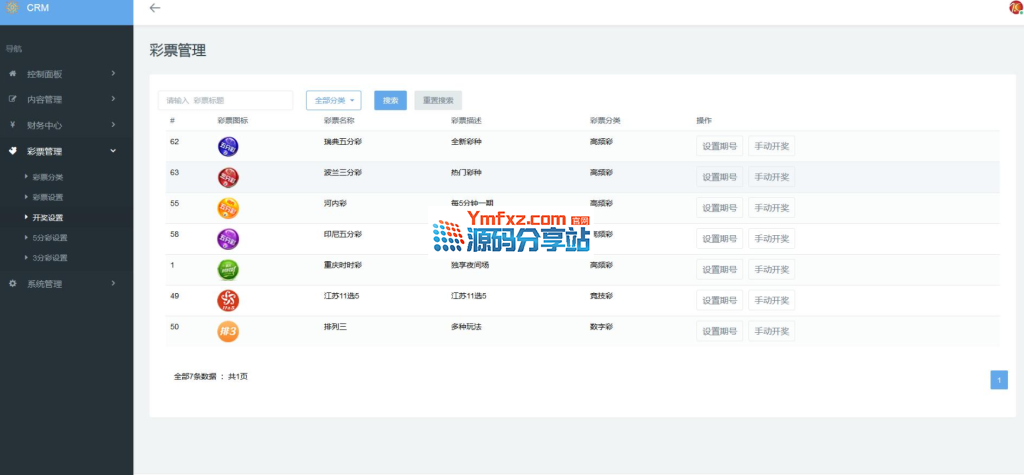
Task: Click the 瑞典五分彩 lottery icon
Action: click(x=228, y=147)
